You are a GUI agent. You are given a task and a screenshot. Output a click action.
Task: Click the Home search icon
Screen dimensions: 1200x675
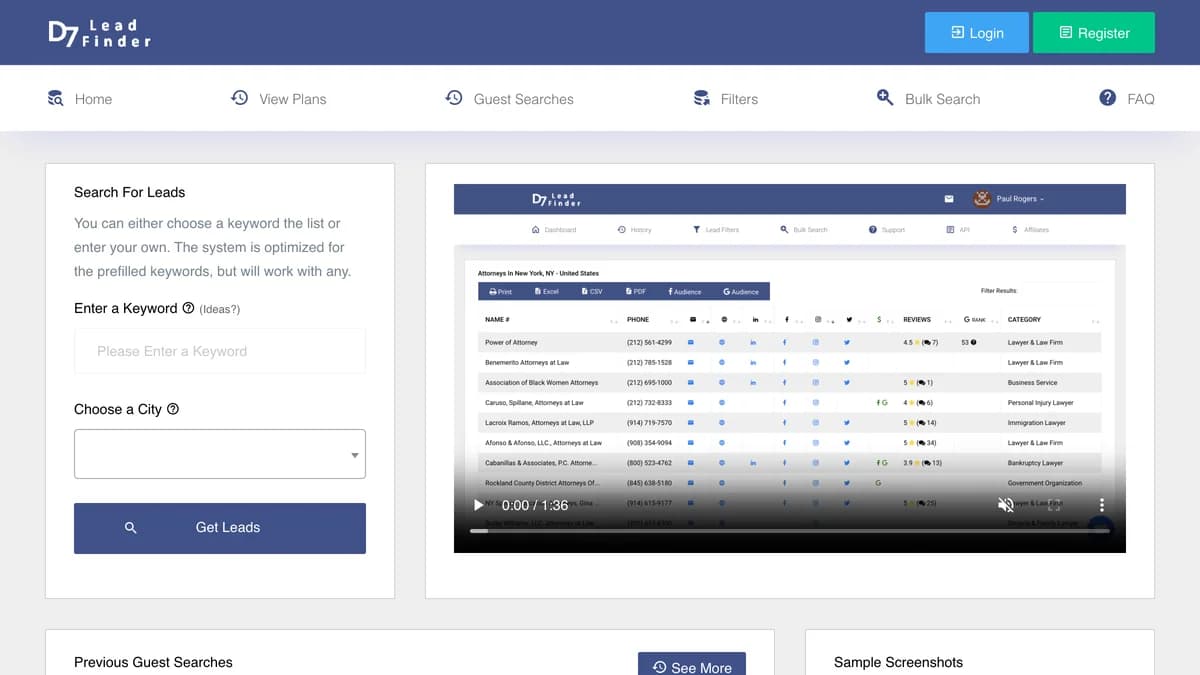(x=56, y=98)
